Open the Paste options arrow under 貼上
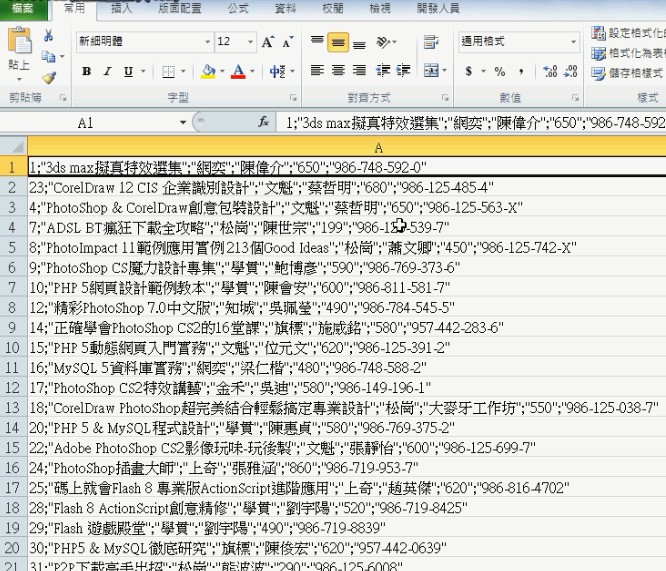666x571 pixels. tap(19, 79)
